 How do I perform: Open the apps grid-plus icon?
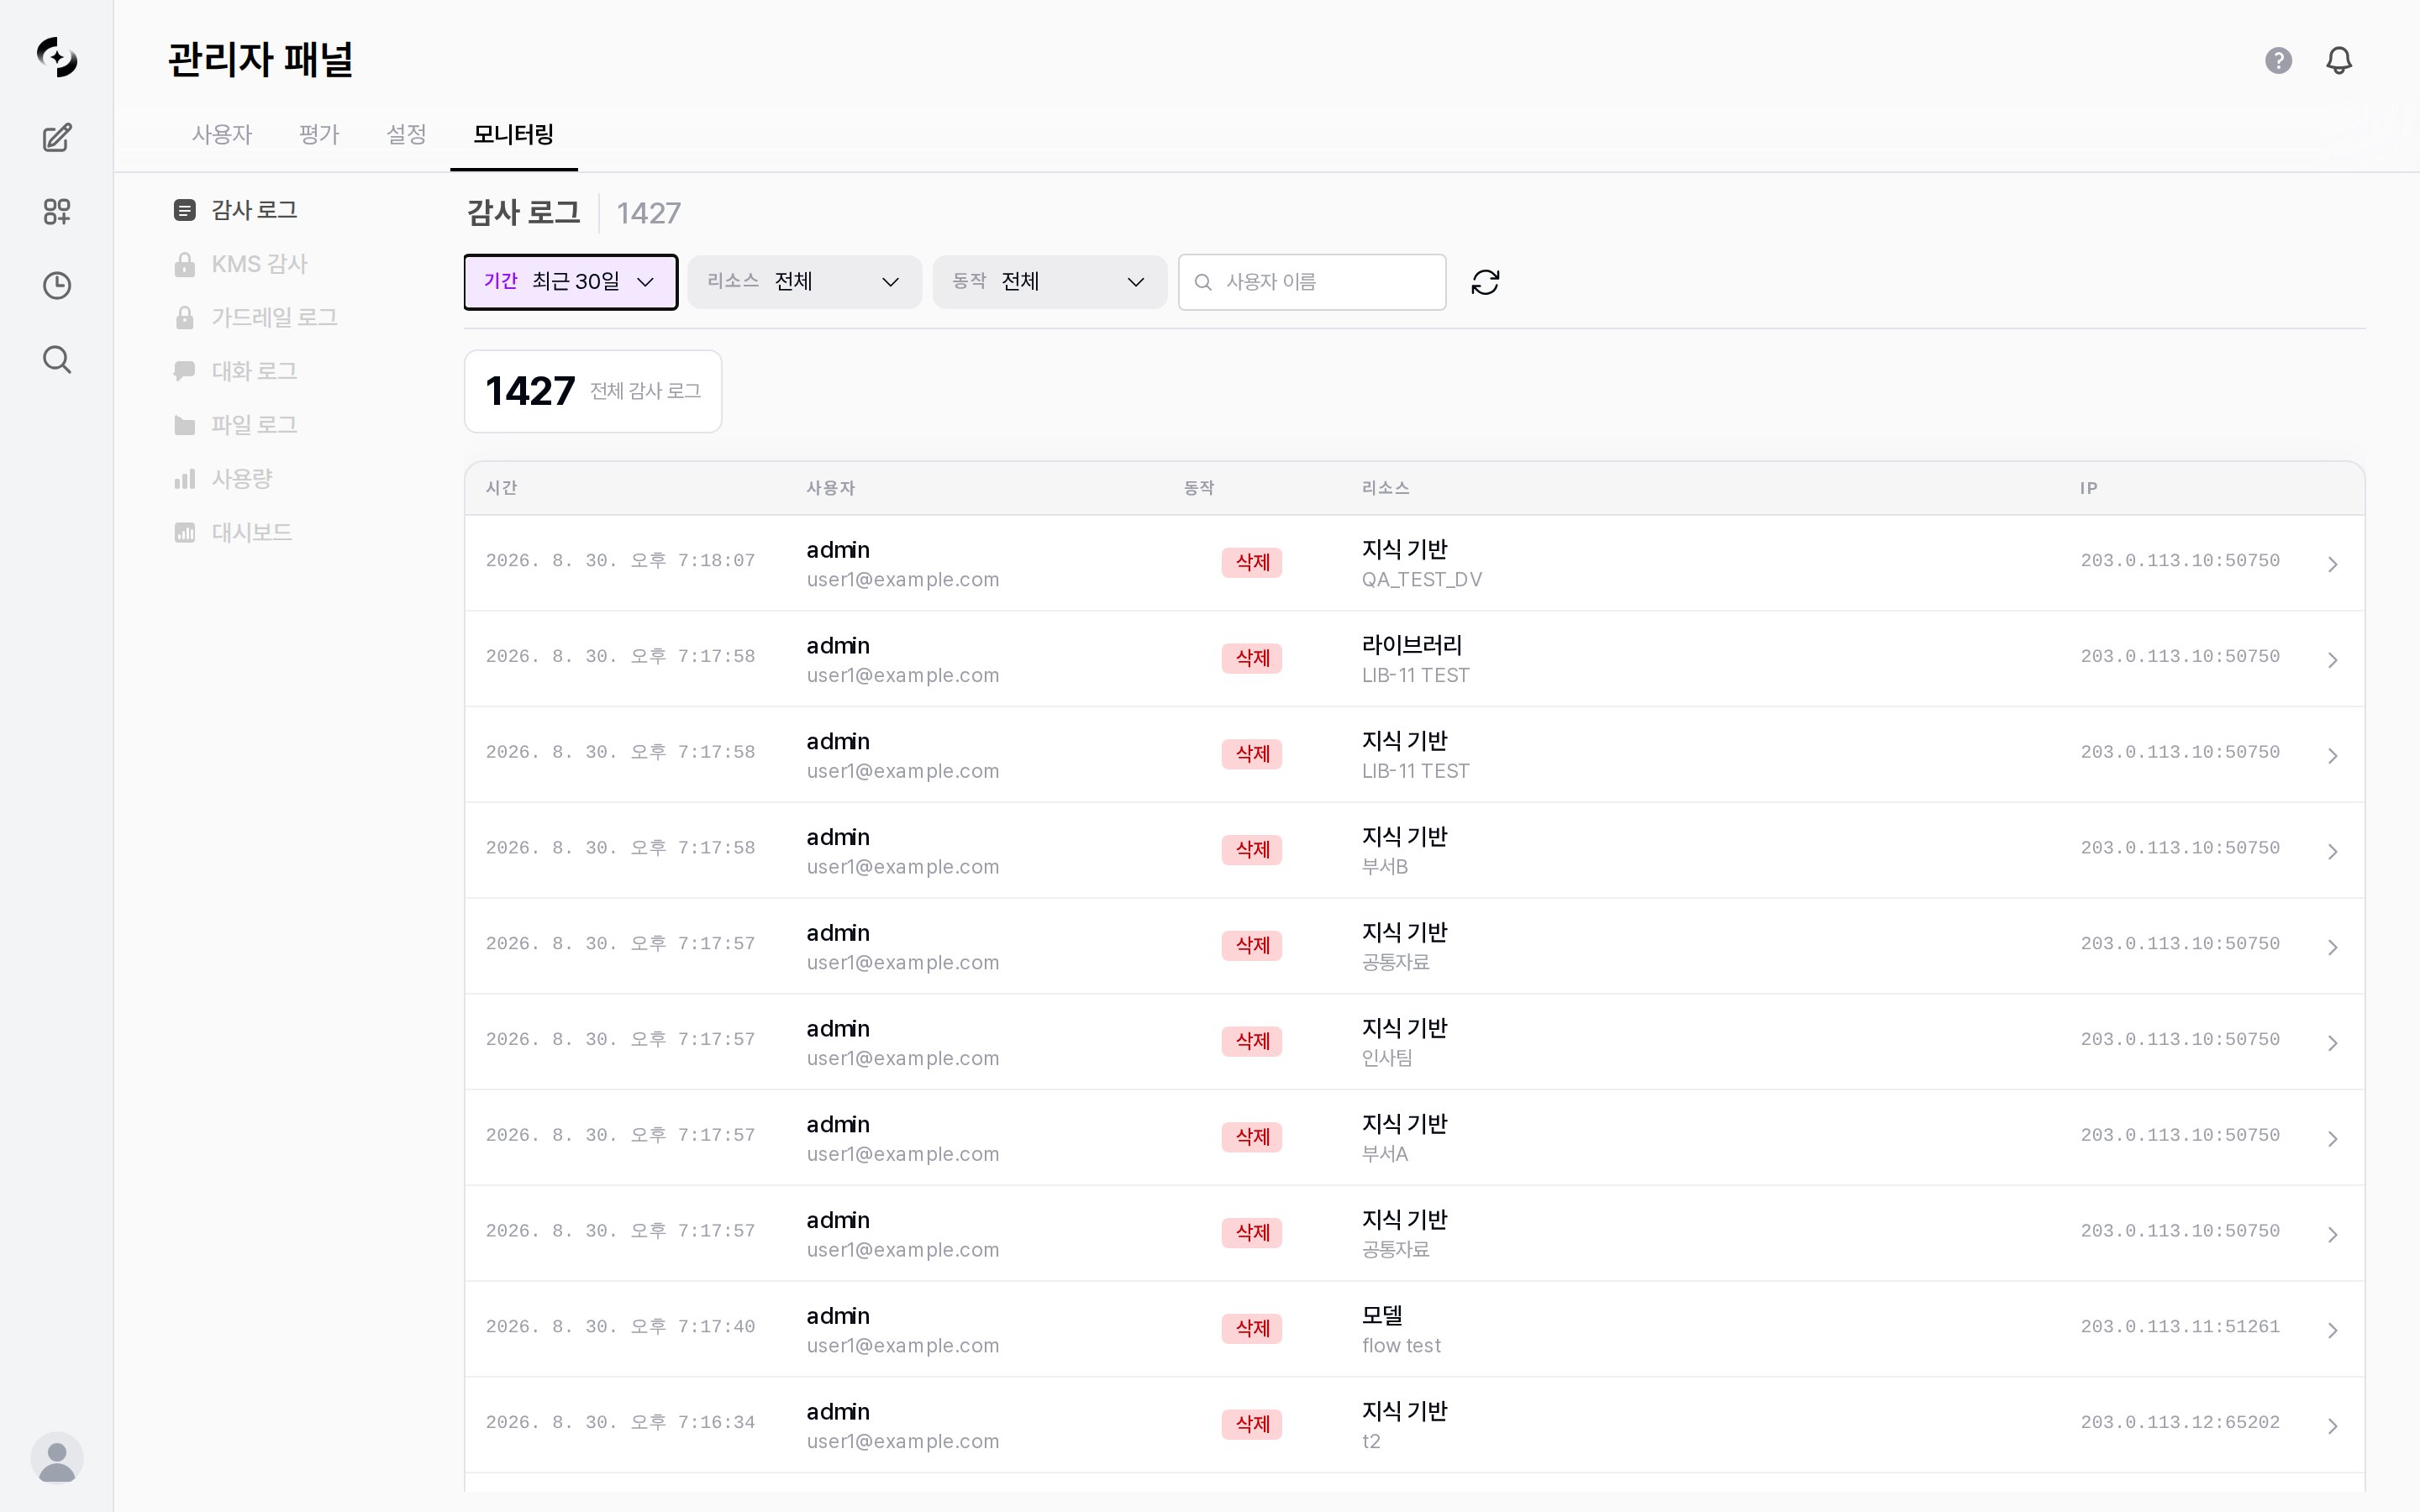click(57, 211)
